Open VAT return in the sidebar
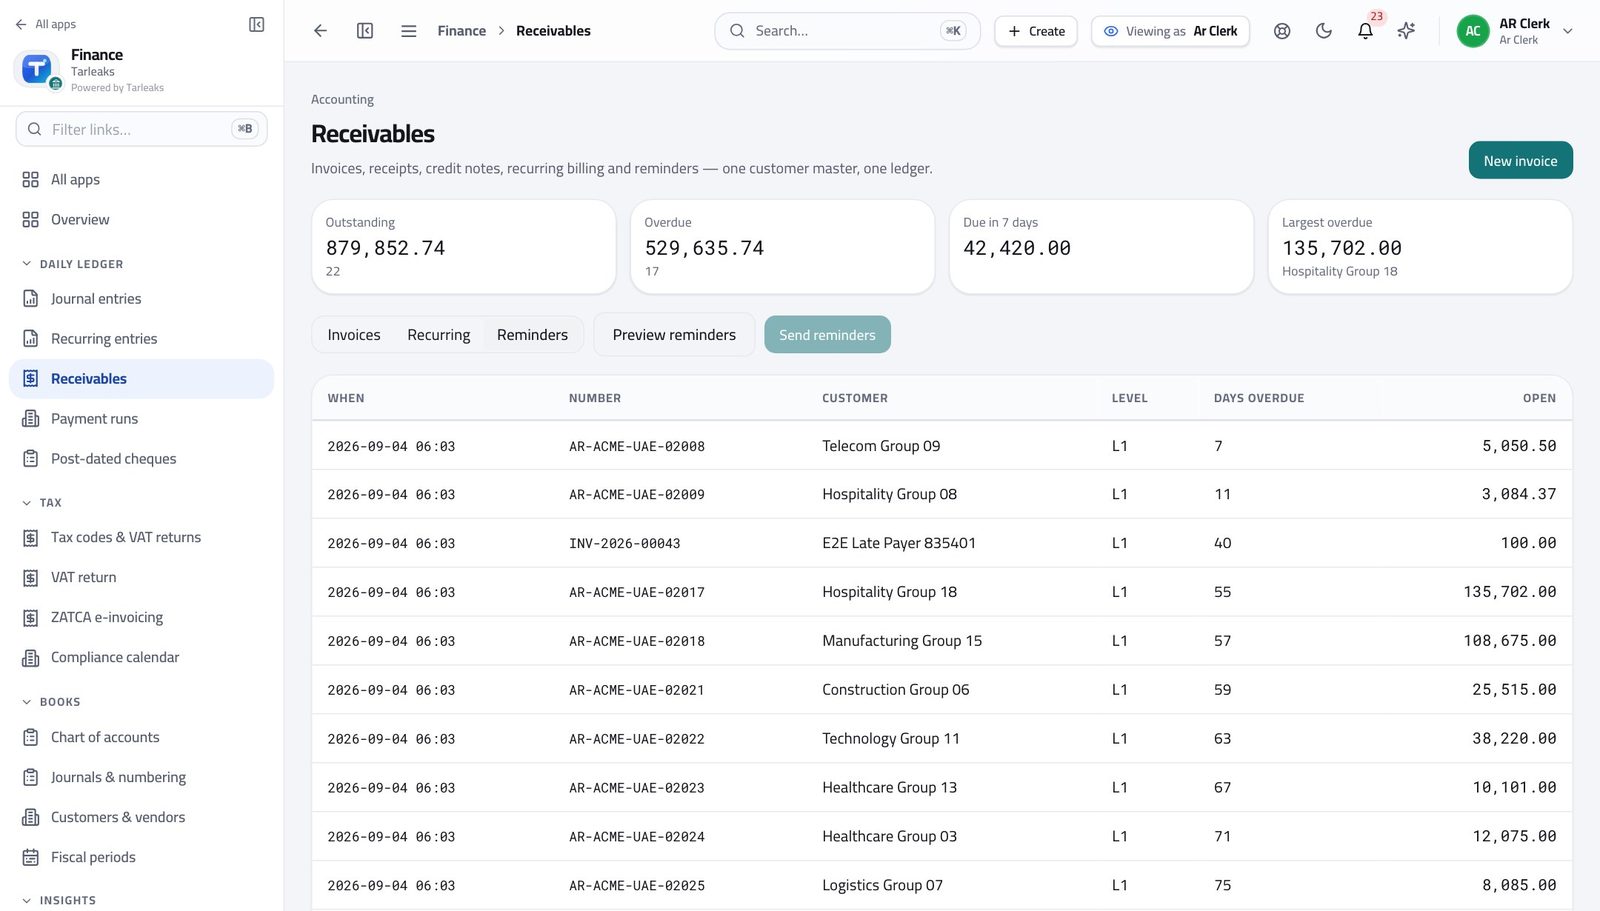This screenshot has width=1600, height=911. (141, 578)
